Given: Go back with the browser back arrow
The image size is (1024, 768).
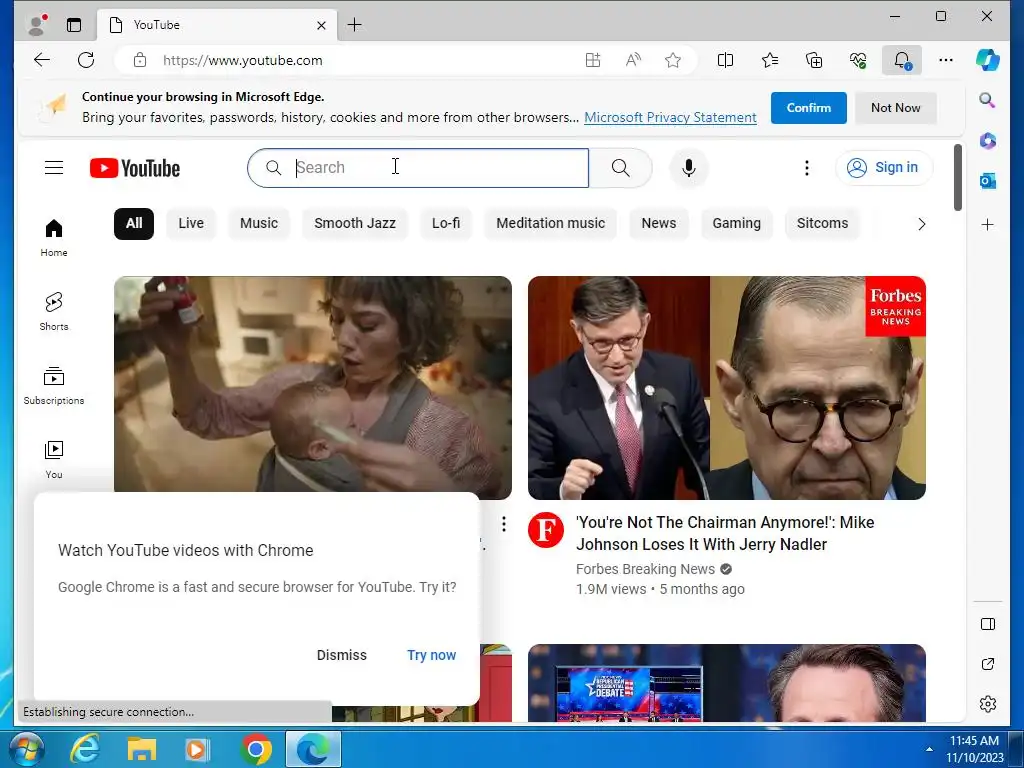Looking at the screenshot, I should [42, 60].
